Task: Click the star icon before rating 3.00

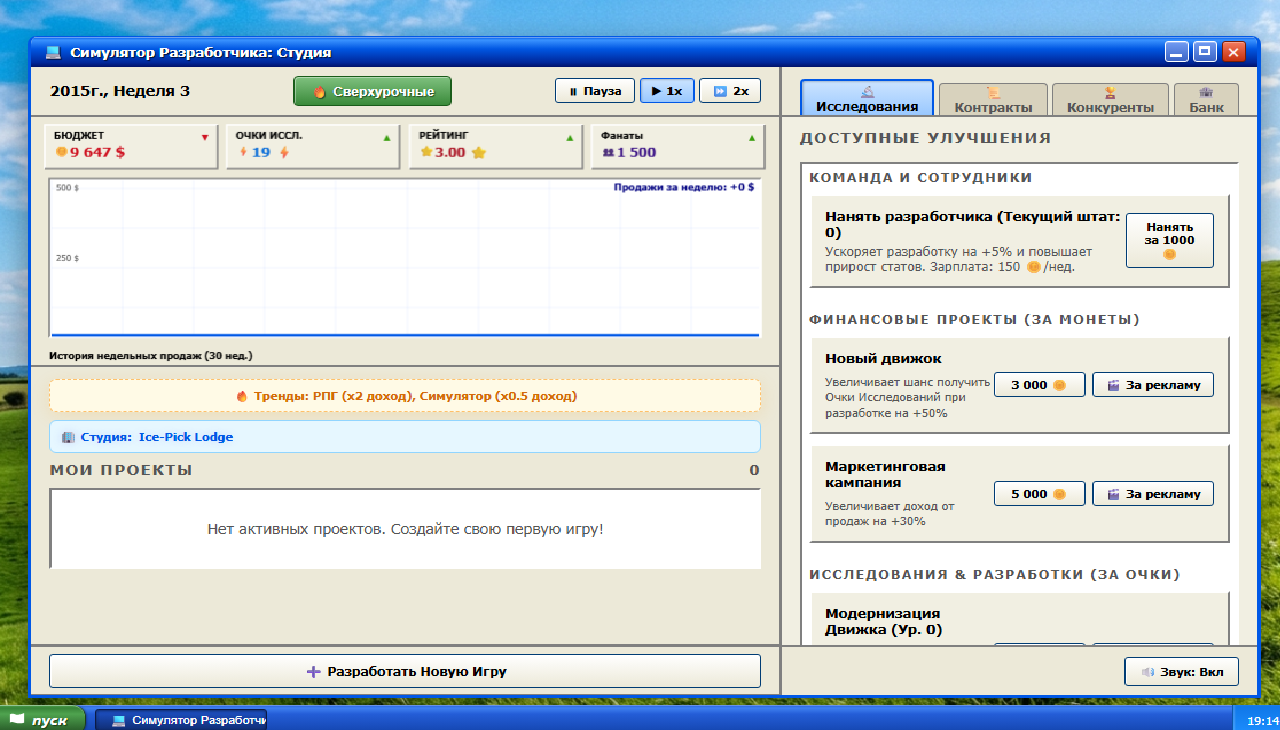Action: tap(426, 153)
